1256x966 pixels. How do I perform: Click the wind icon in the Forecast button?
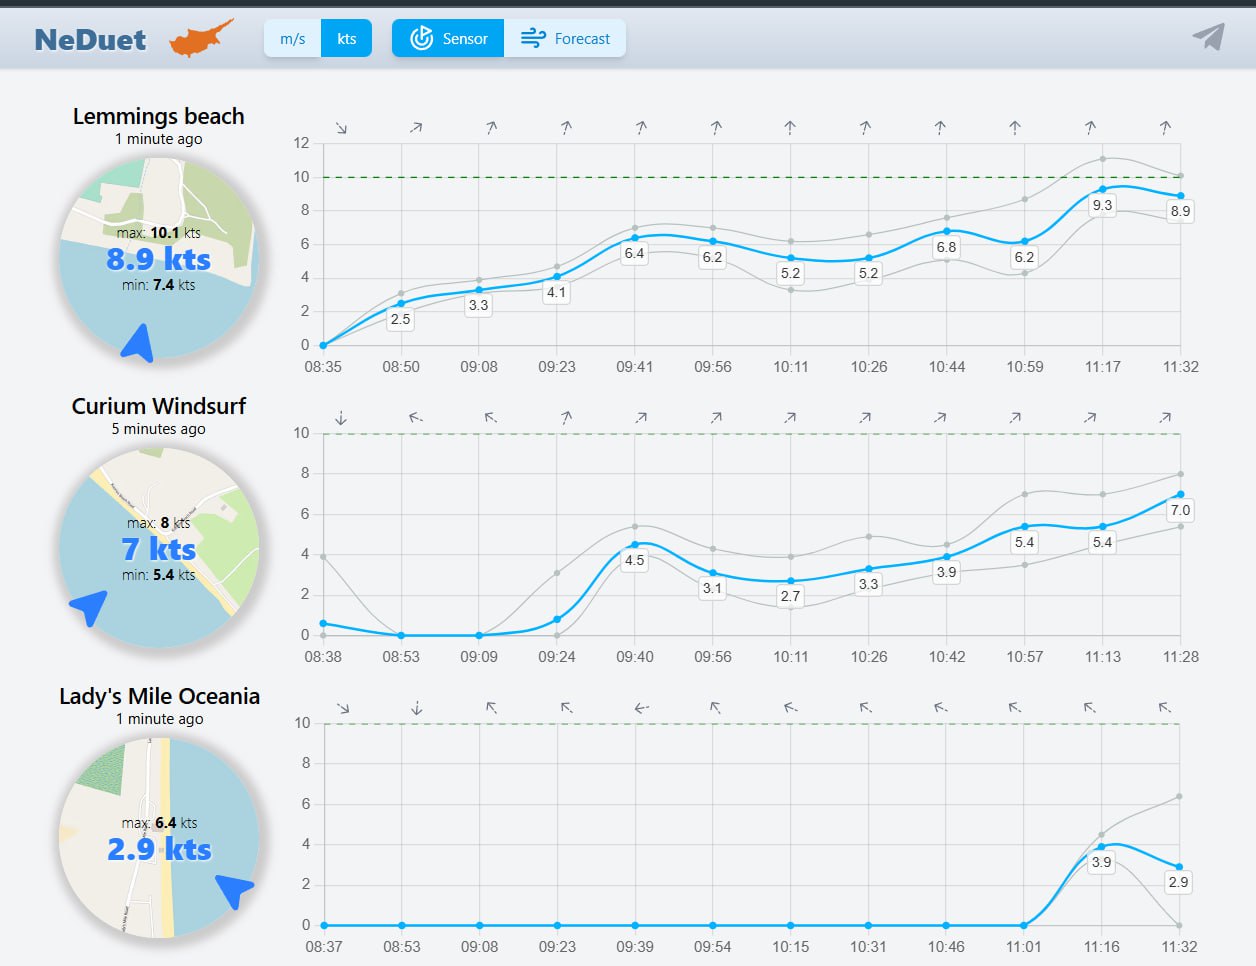pos(533,39)
